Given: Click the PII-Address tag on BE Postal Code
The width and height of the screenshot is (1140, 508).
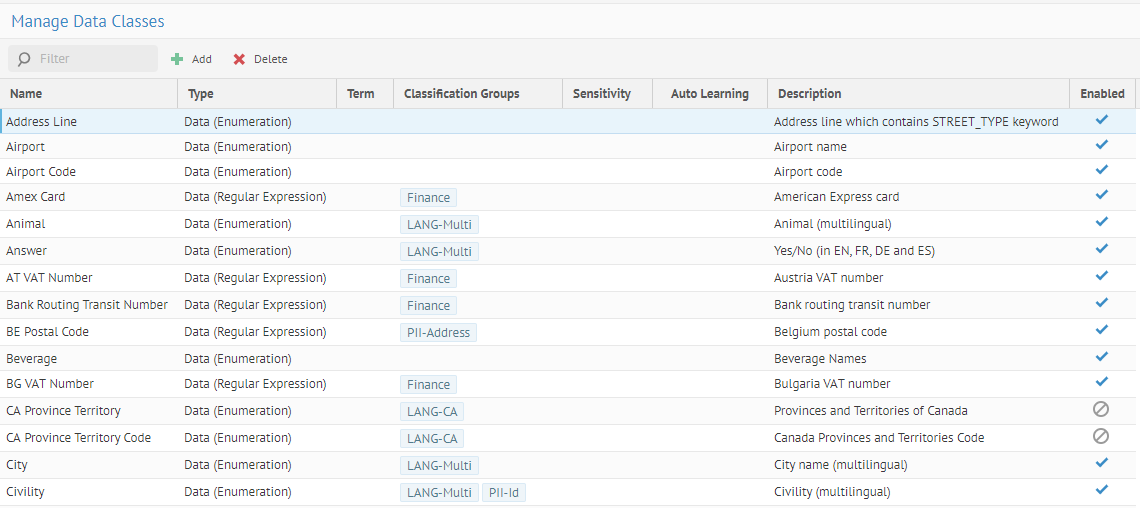Looking at the screenshot, I should [438, 332].
